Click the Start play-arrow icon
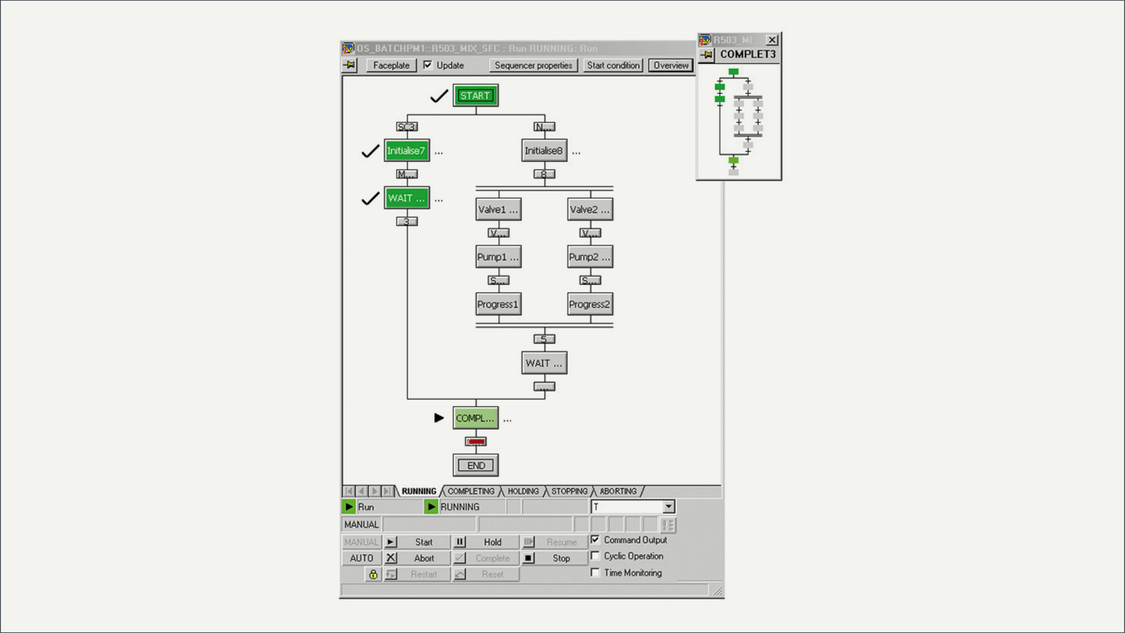The width and height of the screenshot is (1125, 633). 391,542
